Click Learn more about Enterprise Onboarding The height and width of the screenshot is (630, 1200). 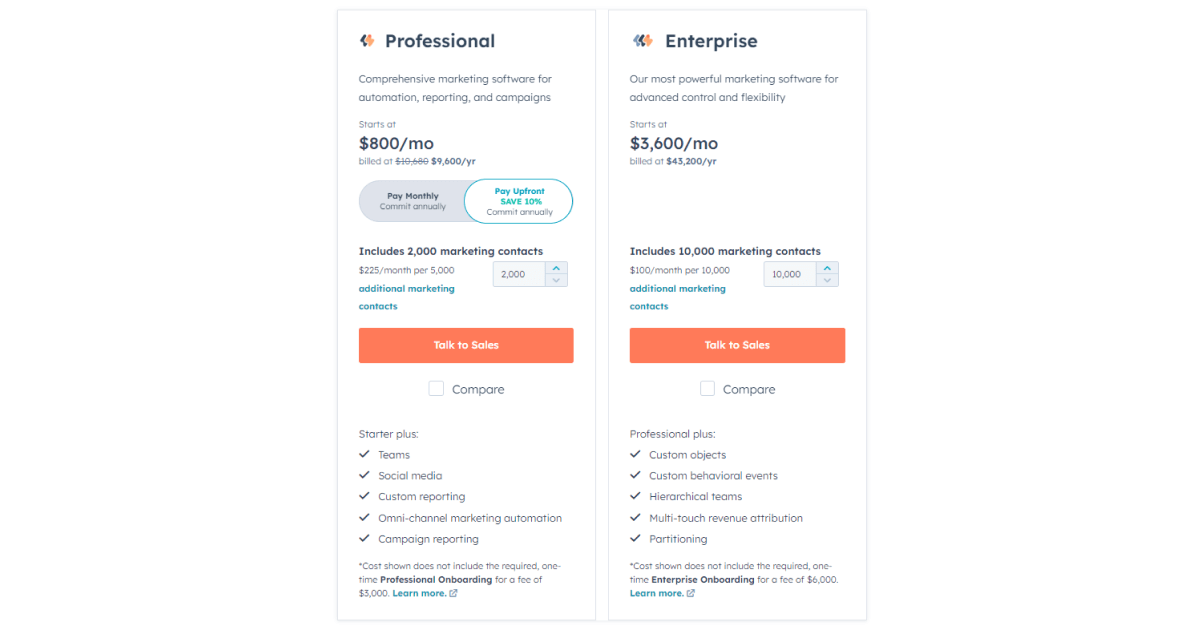click(656, 592)
